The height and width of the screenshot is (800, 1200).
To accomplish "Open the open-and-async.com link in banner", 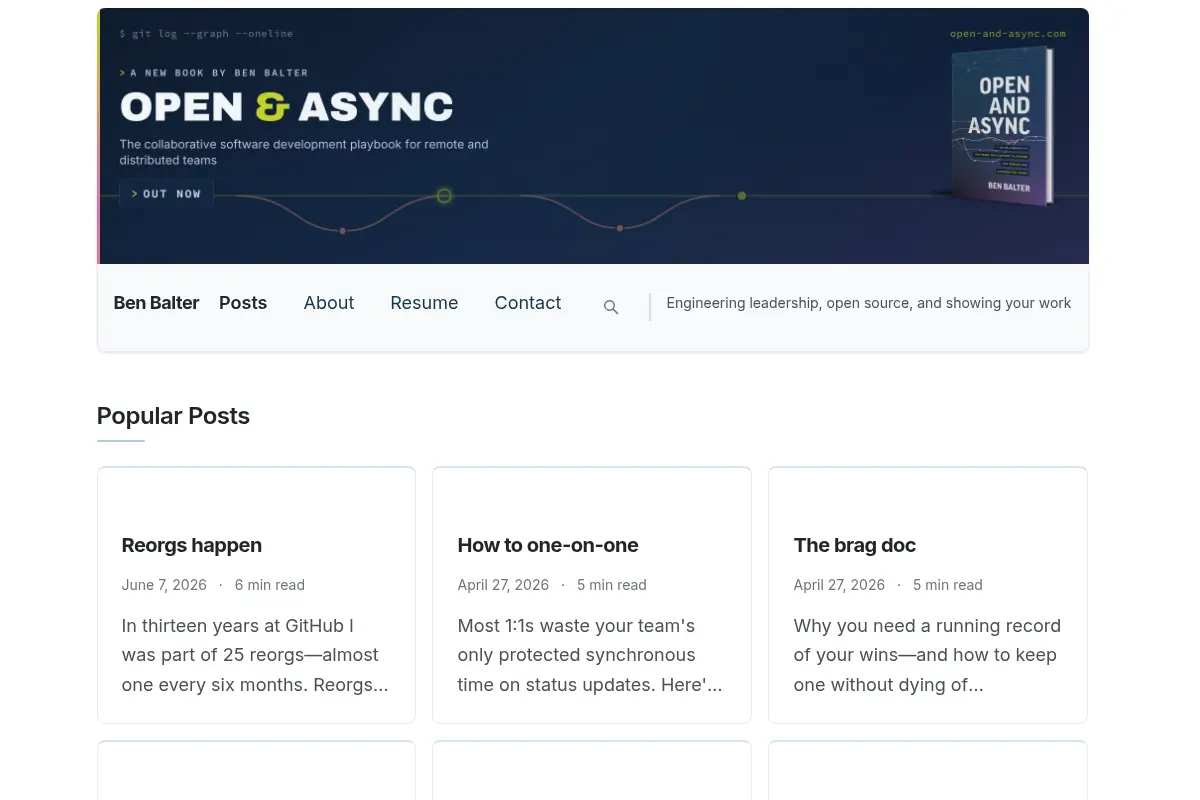I will point(1007,33).
